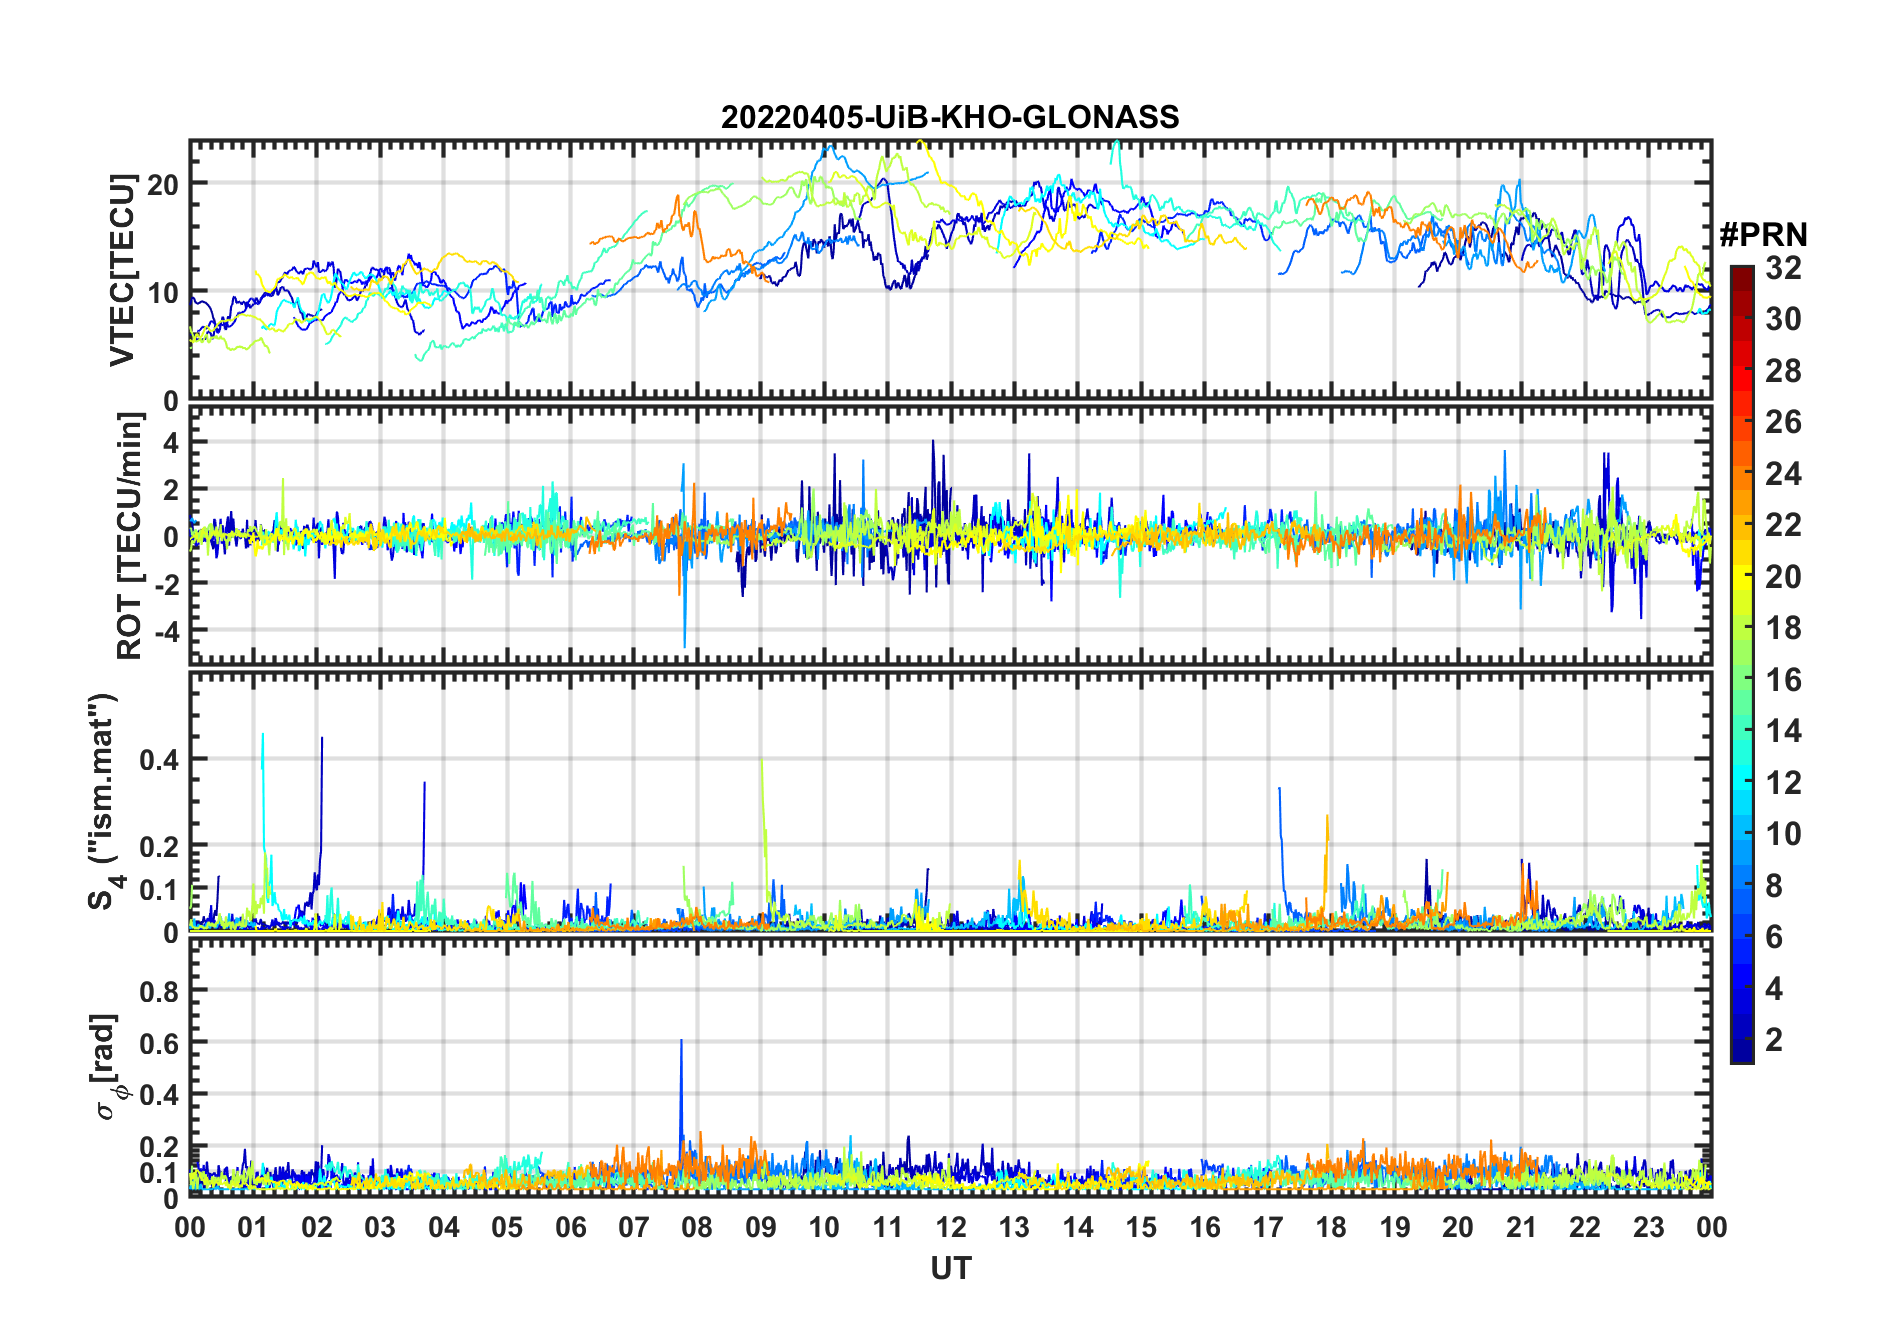Select the 06 tick on the UT axis
Screen dimensions: 1902x1330
pyautogui.click(x=570, y=1227)
